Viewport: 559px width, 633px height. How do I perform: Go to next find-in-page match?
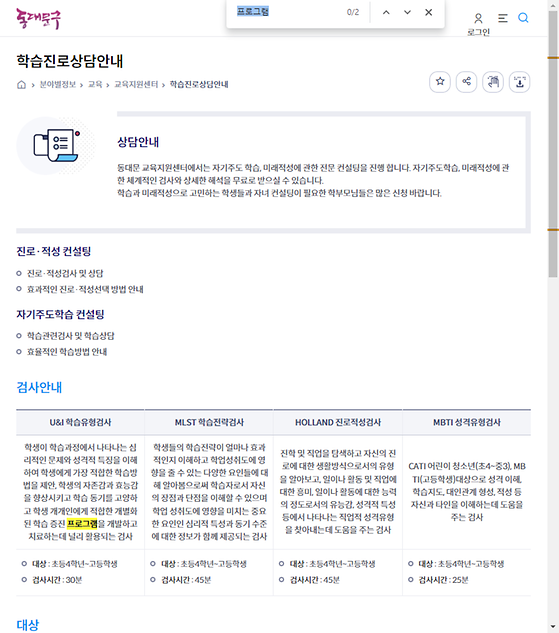point(407,12)
